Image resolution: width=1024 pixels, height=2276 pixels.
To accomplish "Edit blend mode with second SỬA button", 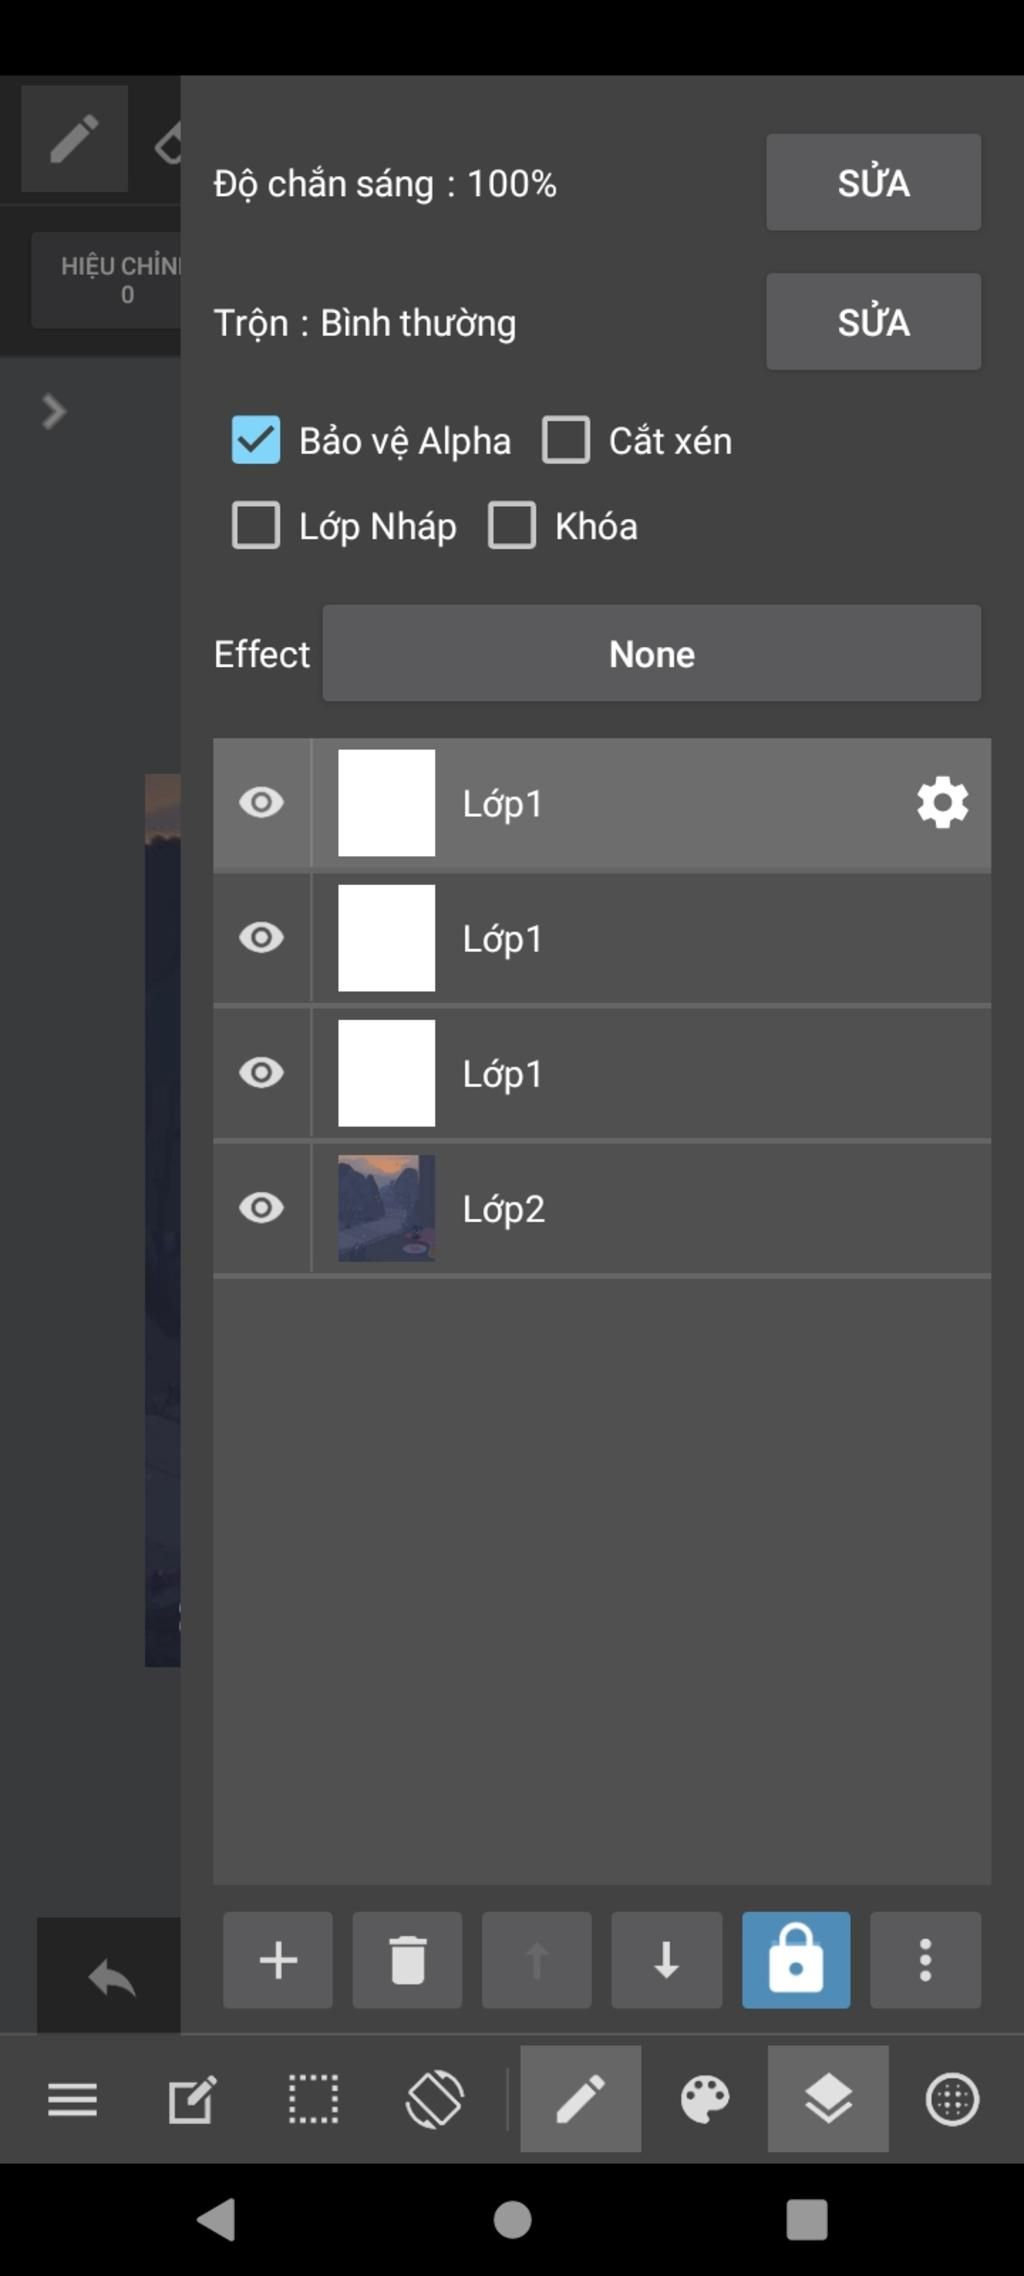I will (x=873, y=322).
